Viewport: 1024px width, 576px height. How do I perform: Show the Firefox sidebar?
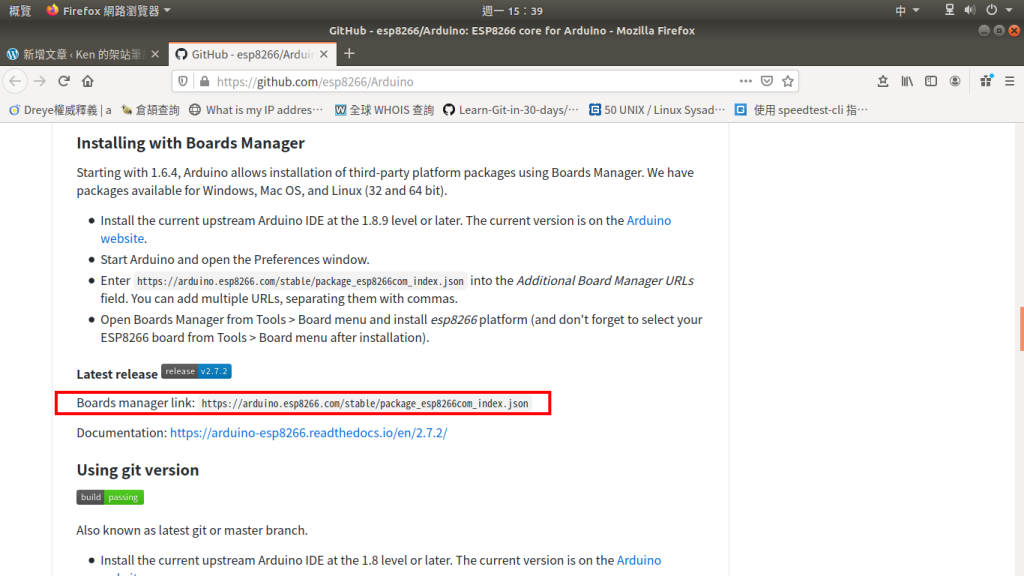pos(931,81)
